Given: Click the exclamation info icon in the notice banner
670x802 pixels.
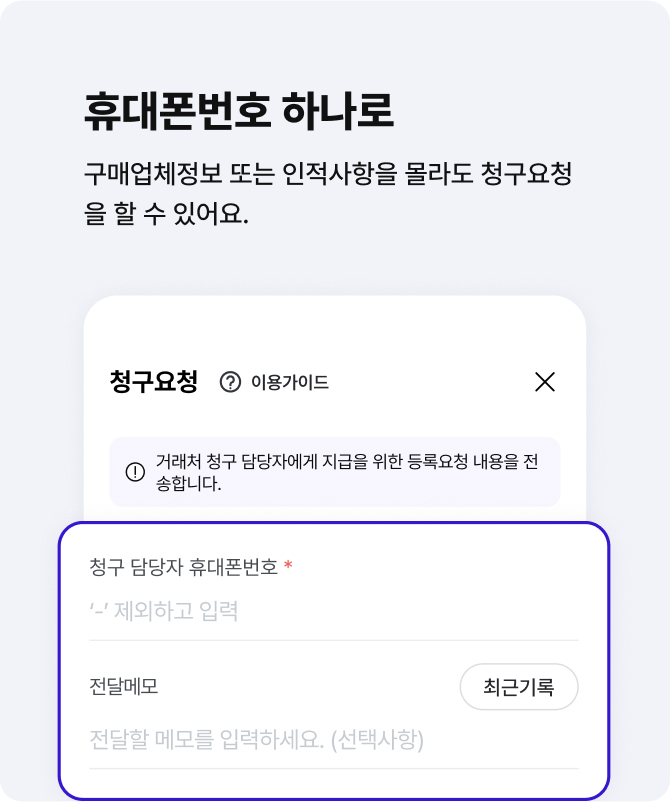Looking at the screenshot, I should point(135,472).
